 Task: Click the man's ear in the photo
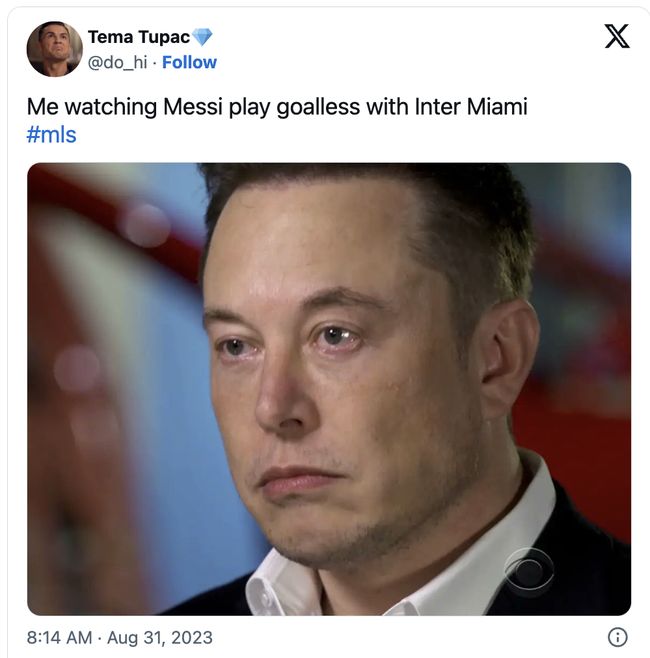pos(509,357)
